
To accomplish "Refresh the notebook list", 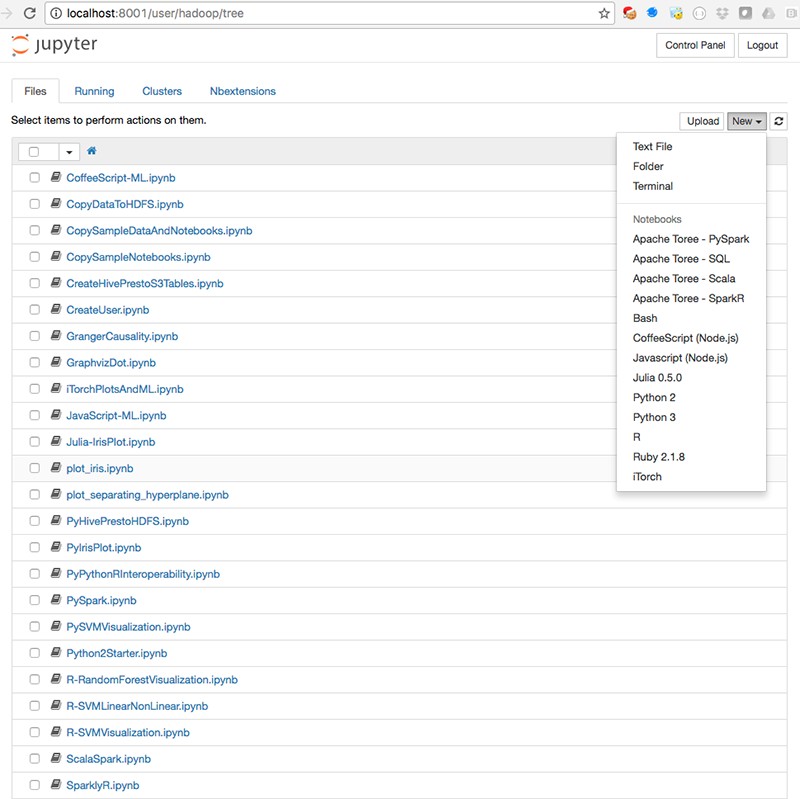I will tap(778, 121).
